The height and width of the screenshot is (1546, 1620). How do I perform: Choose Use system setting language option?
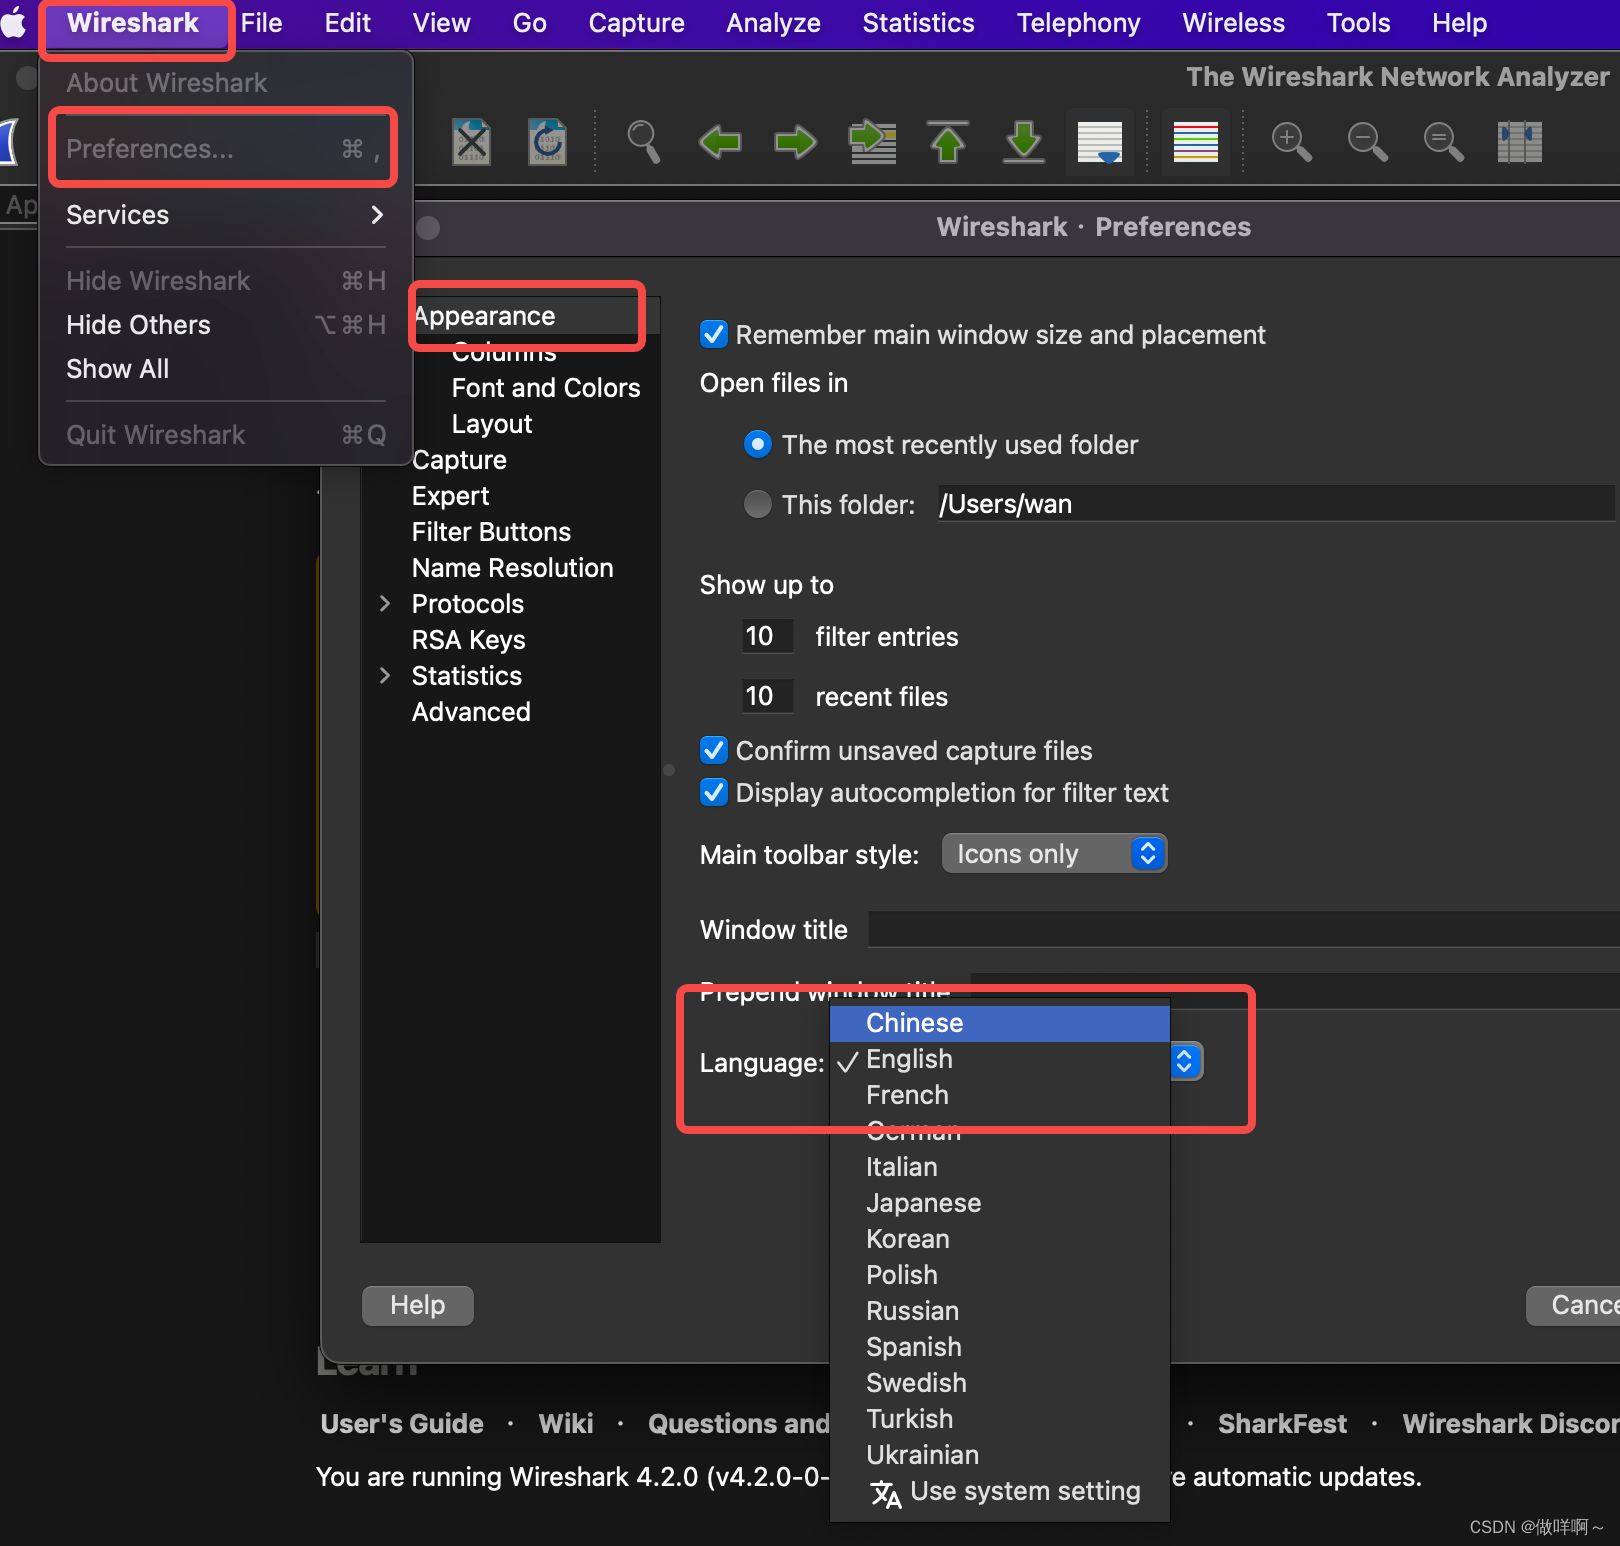1000,1491
